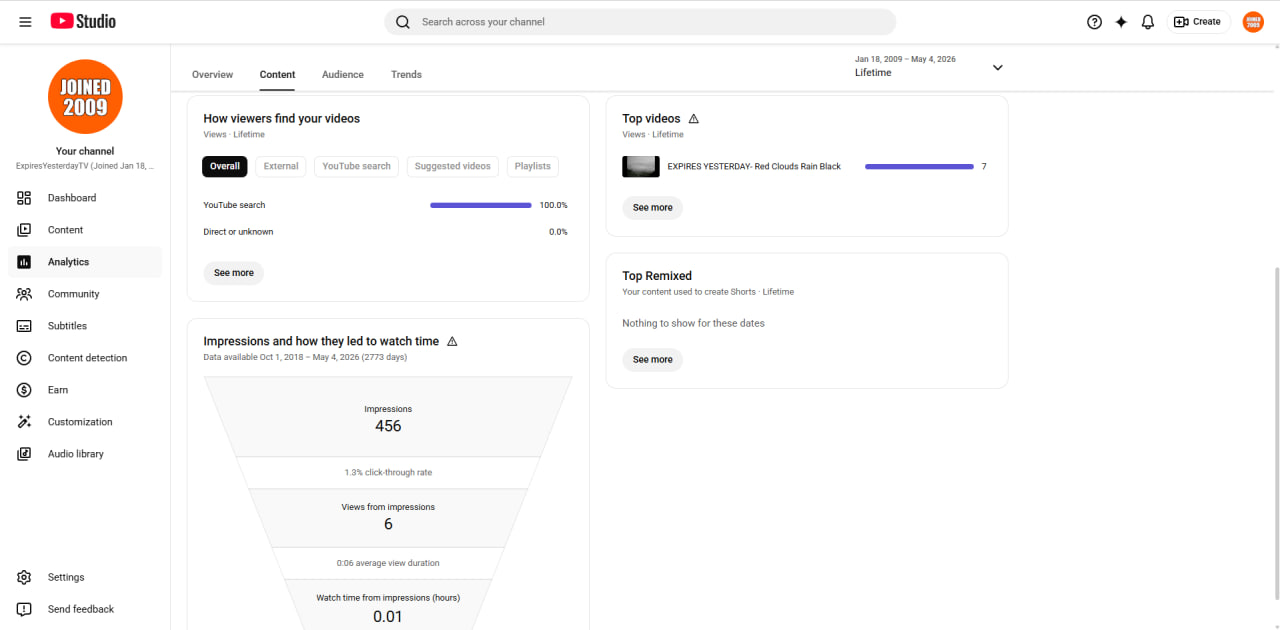Open the Trends tab
The width and height of the screenshot is (1280, 630).
point(406,74)
